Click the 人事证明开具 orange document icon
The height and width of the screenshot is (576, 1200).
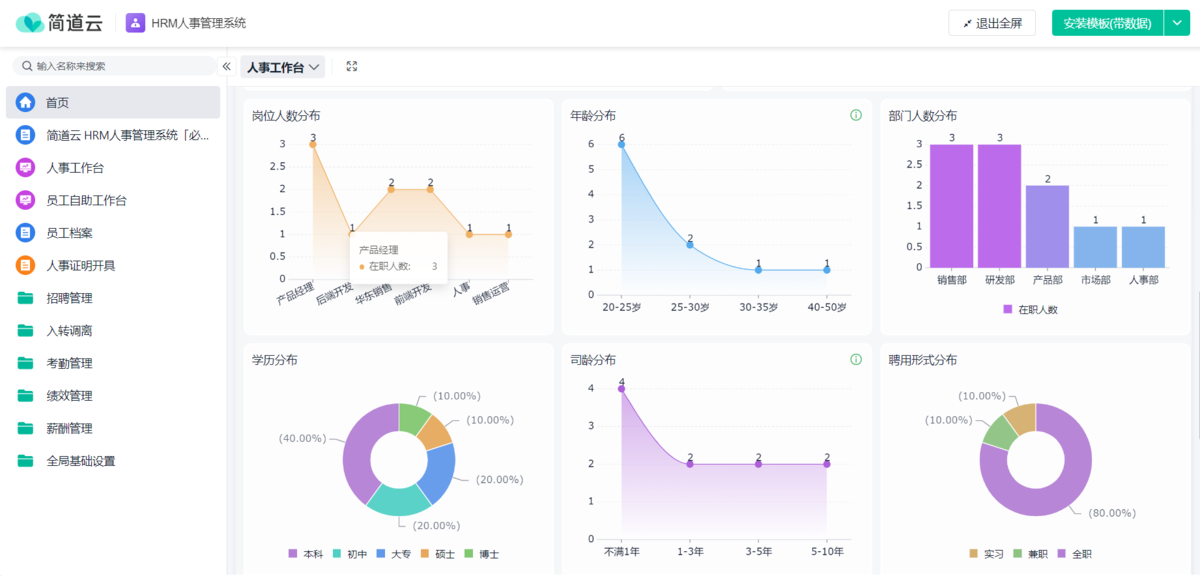pos(25,265)
